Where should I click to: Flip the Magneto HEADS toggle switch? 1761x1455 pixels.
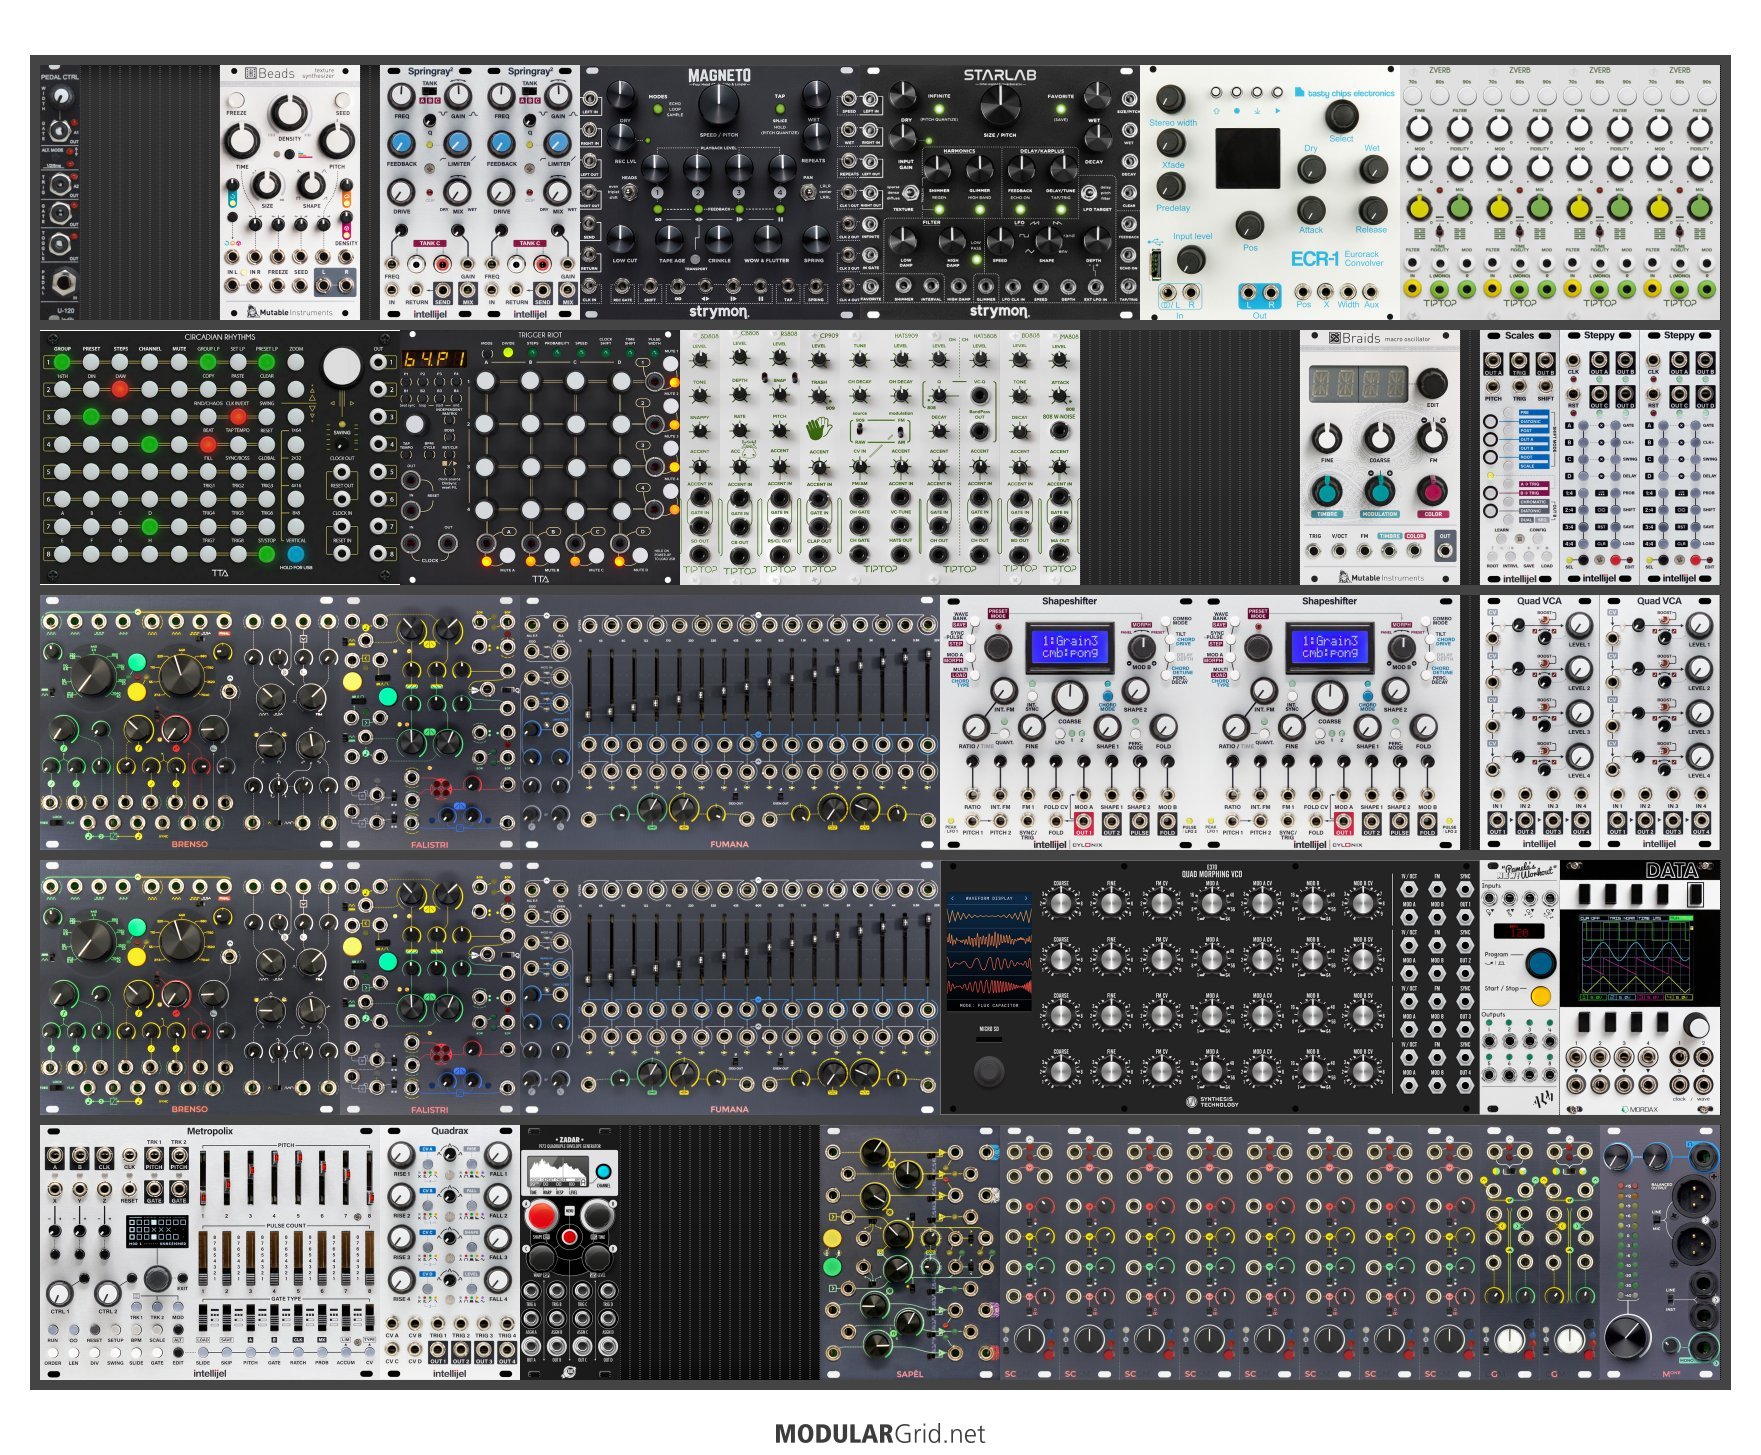[629, 192]
